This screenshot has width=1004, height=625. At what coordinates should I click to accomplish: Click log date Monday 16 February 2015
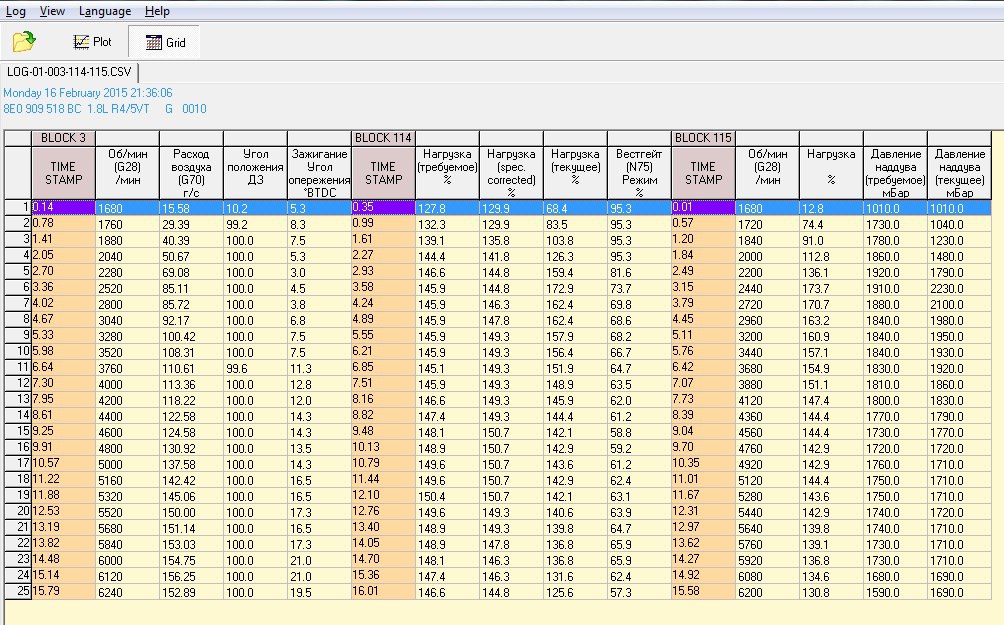[66, 93]
